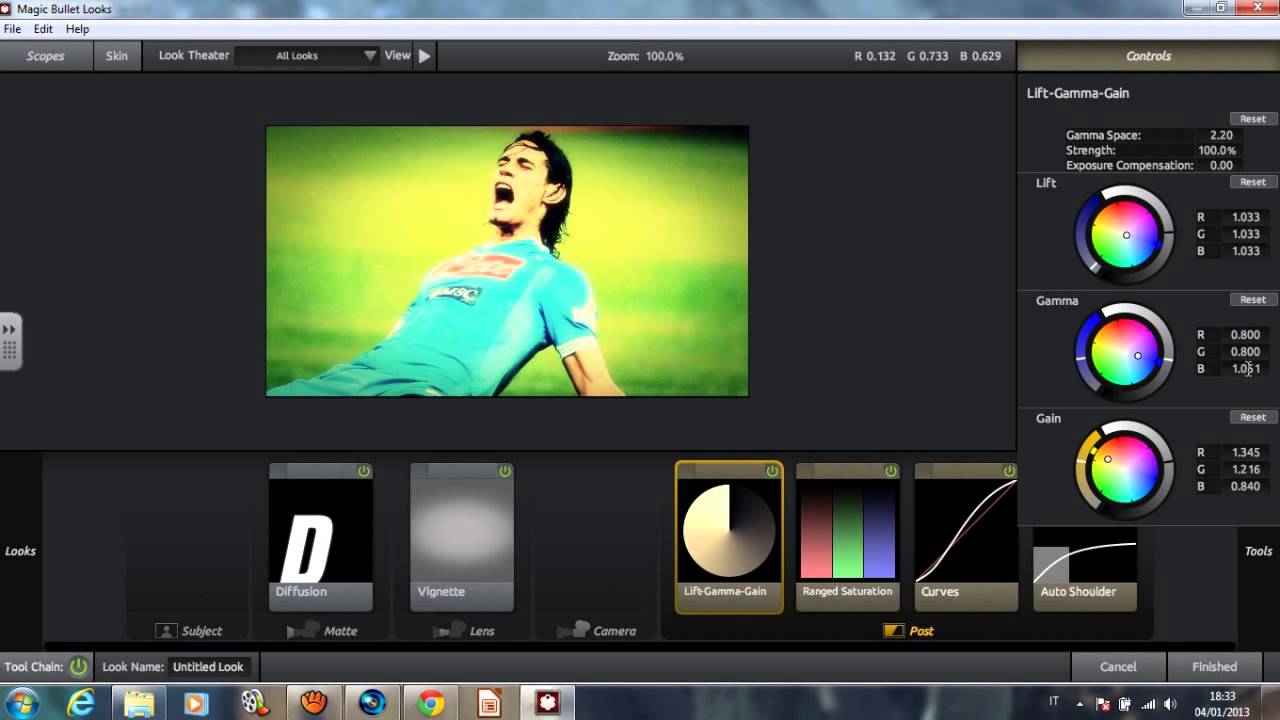The height and width of the screenshot is (720, 1280).
Task: Open the Looks side drawer
Action: (20, 551)
